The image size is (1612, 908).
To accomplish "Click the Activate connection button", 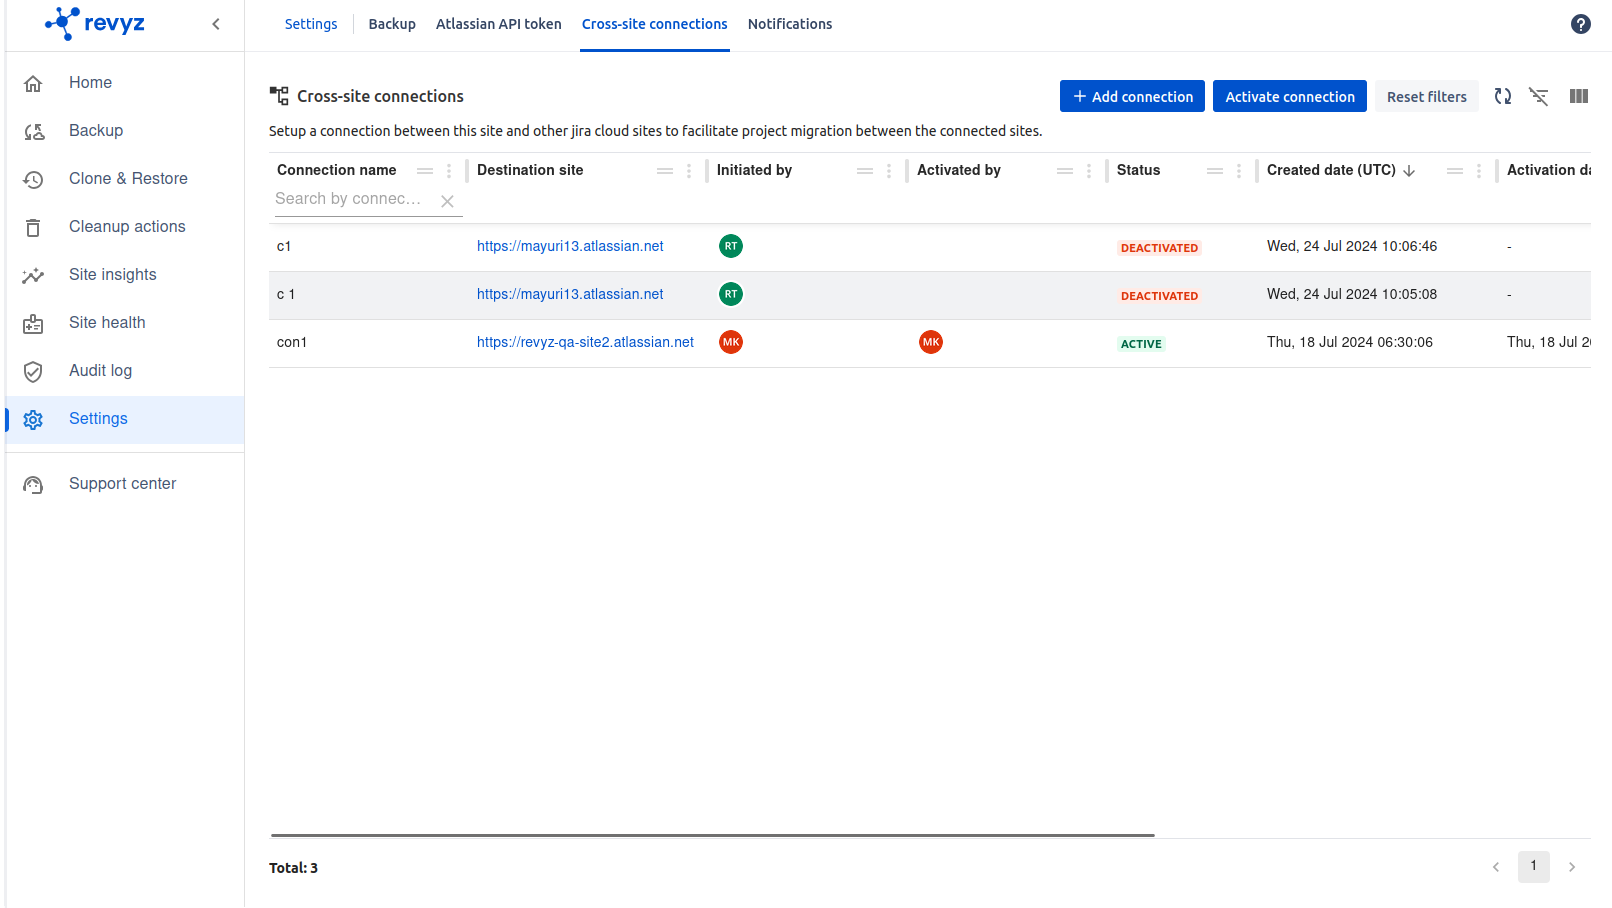I will click(x=1289, y=97).
